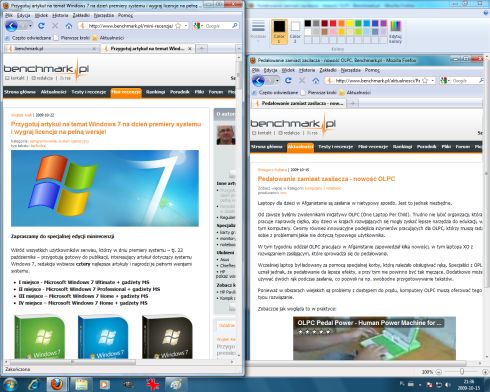This screenshot has width=490, height=392.
Task: Open new tab in right Firefox window
Action: click(x=353, y=103)
